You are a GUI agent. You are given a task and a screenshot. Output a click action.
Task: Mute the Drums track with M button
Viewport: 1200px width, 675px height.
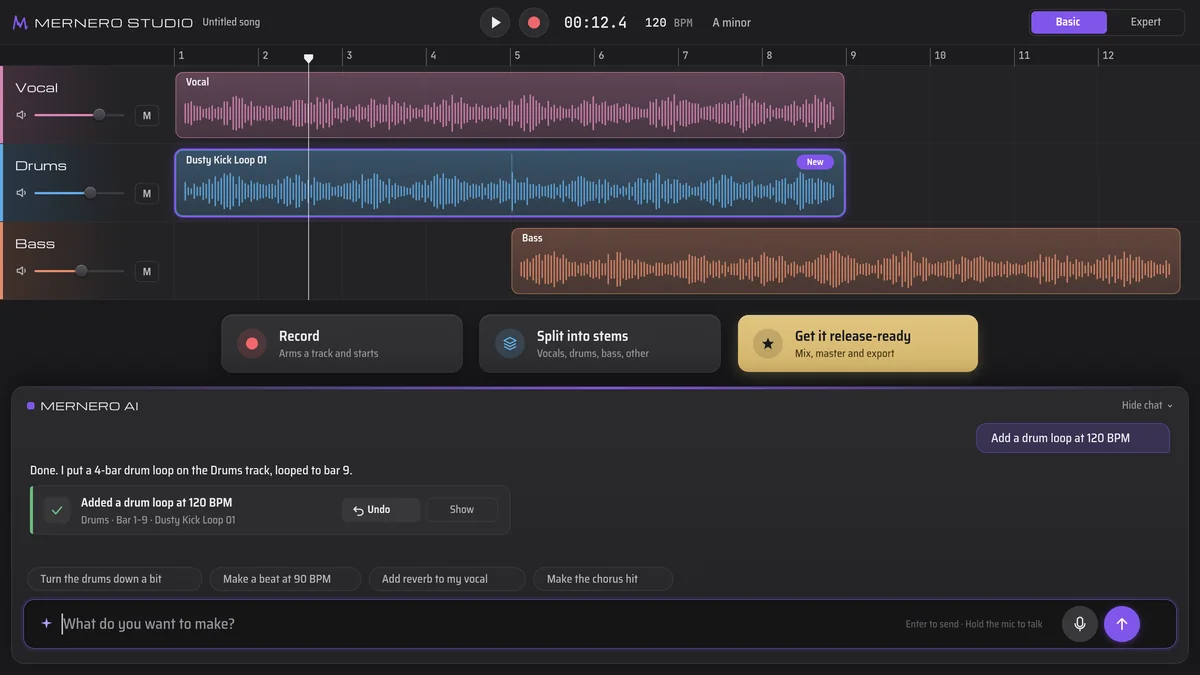147,193
